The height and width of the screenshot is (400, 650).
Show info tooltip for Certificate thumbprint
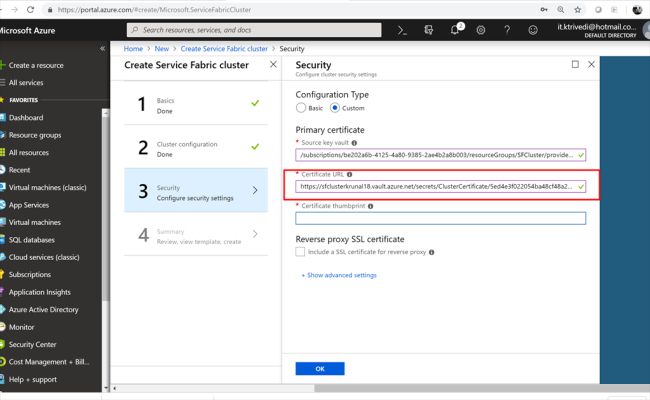[x=371, y=206]
